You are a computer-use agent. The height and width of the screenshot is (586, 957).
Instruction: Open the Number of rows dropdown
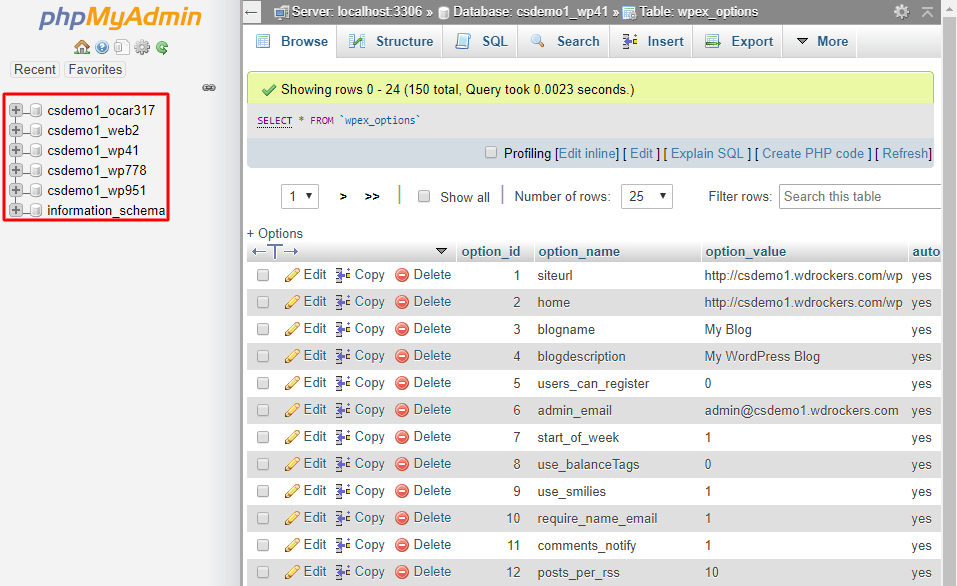tap(647, 196)
